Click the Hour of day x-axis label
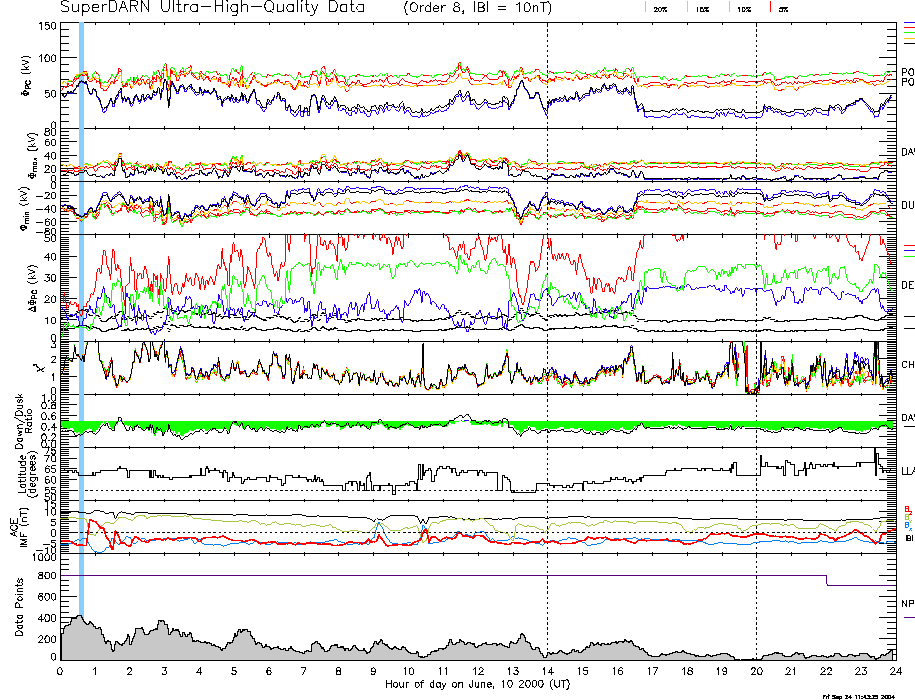The image size is (915, 700). pos(477,685)
